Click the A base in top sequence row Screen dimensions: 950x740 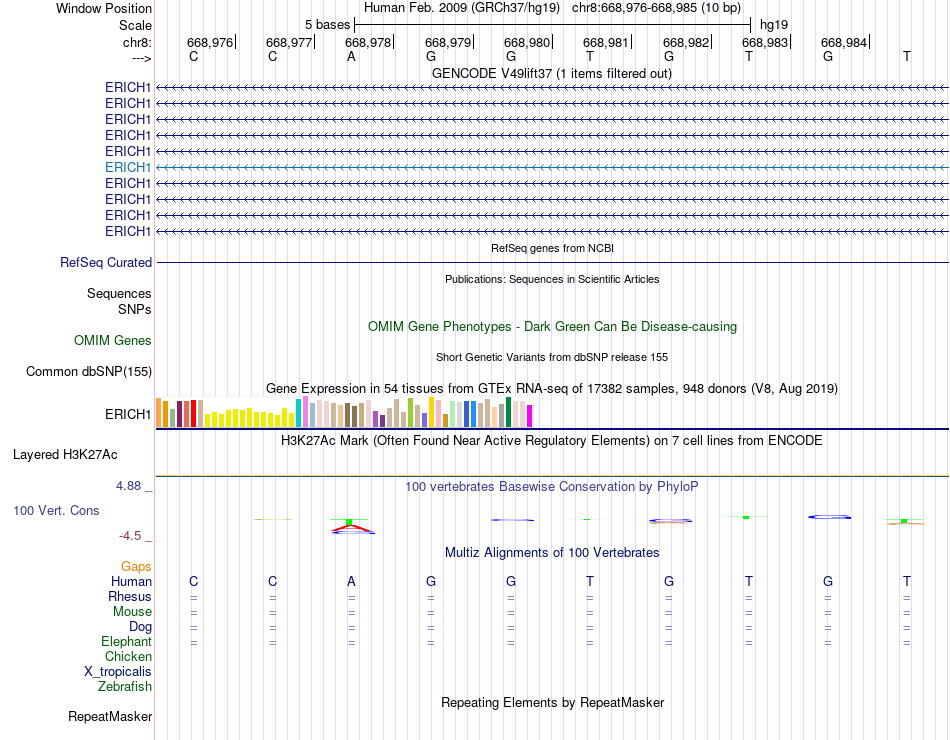click(x=351, y=56)
